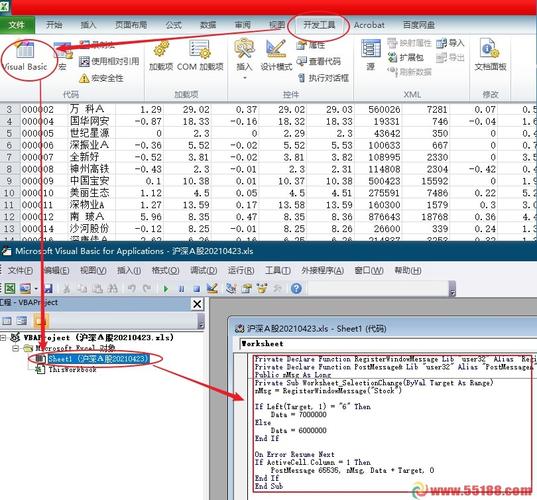Click the Reset (stop) button in VBA toolbar
This screenshot has height=500, width=537.
(x=197, y=289)
